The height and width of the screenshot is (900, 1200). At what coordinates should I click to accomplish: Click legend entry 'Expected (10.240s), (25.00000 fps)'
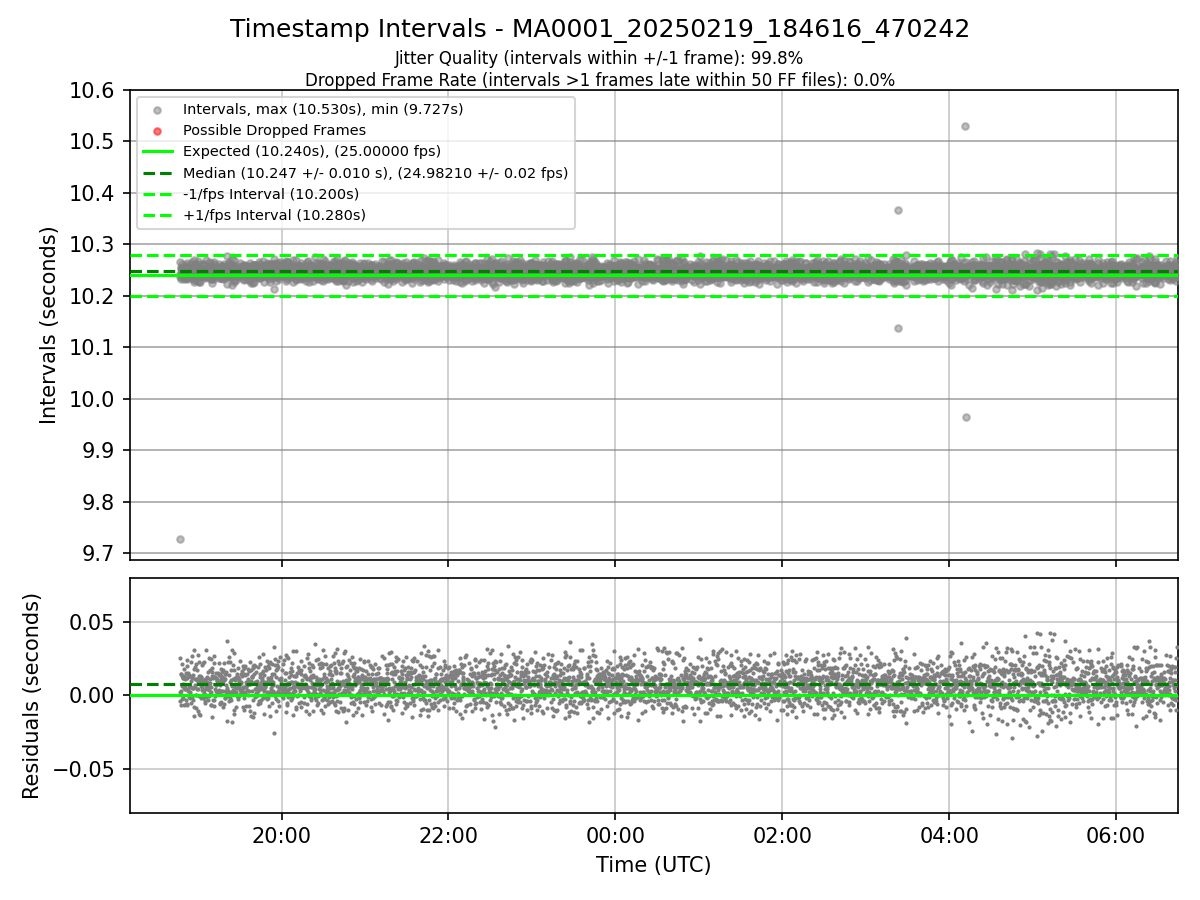(312, 151)
